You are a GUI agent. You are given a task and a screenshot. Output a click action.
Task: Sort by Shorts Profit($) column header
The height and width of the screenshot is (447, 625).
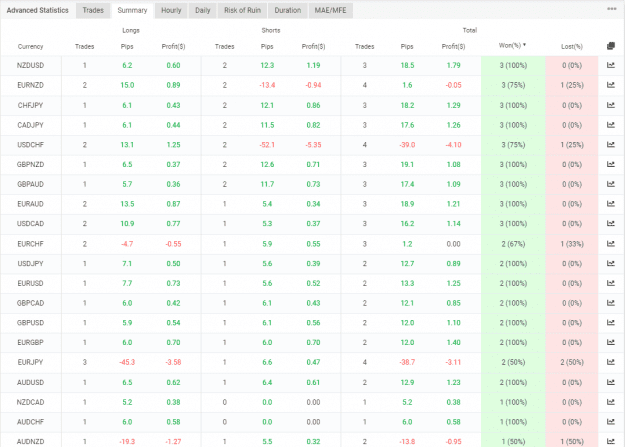point(313,47)
